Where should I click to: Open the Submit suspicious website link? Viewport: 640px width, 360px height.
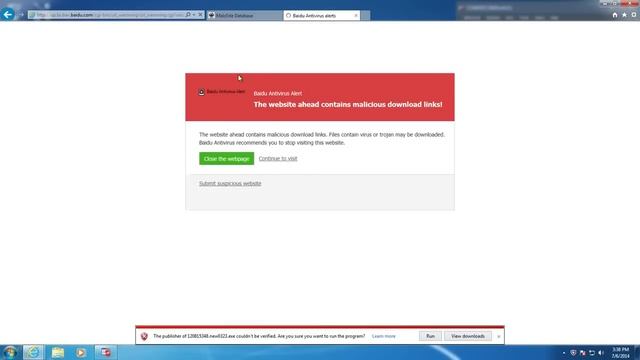click(230, 184)
